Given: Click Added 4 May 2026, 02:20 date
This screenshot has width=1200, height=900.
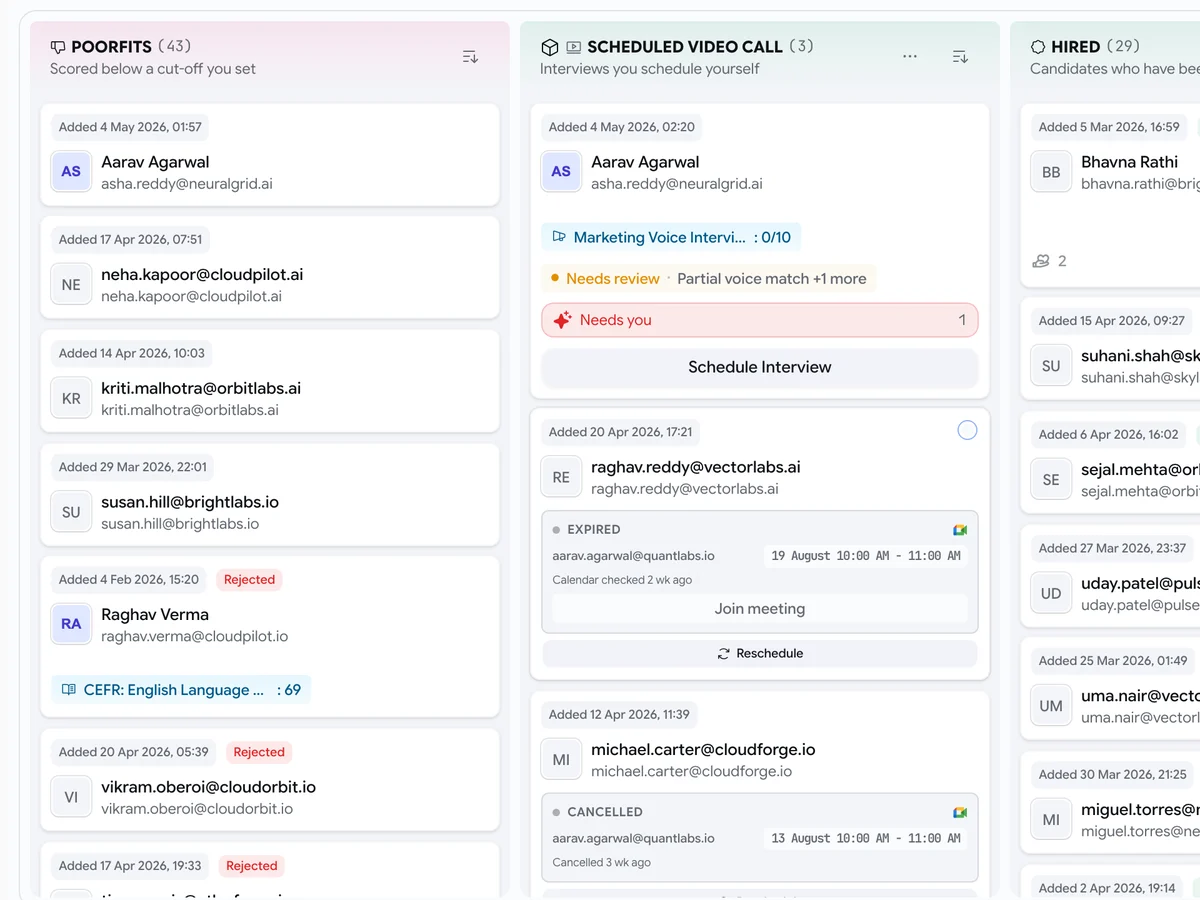Looking at the screenshot, I should pos(621,127).
